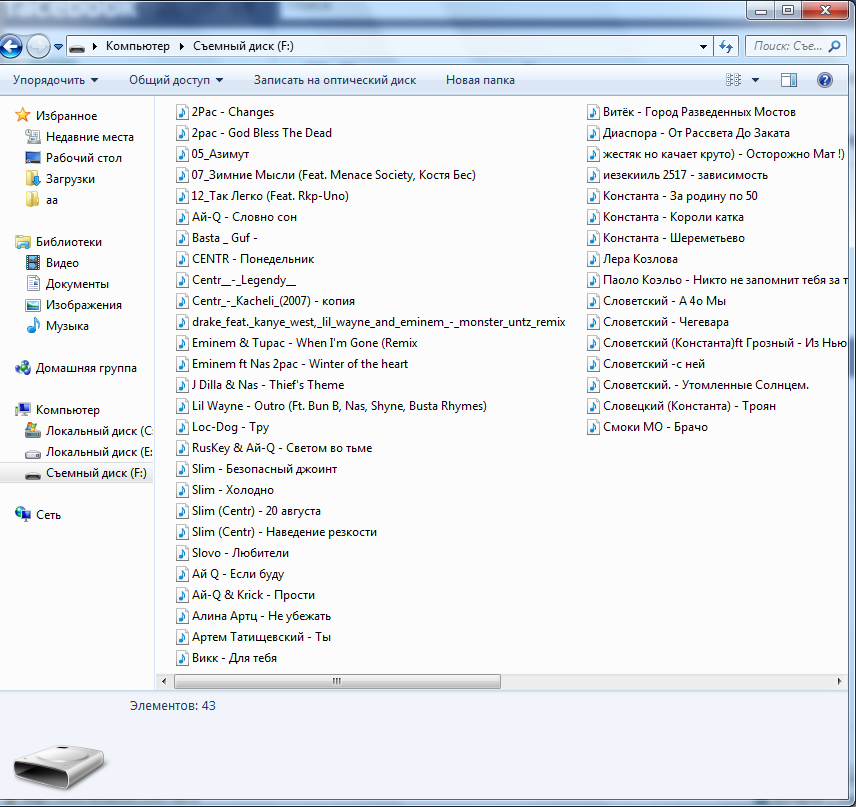
Task: Select Basta _ Guf - file
Action: coord(224,238)
